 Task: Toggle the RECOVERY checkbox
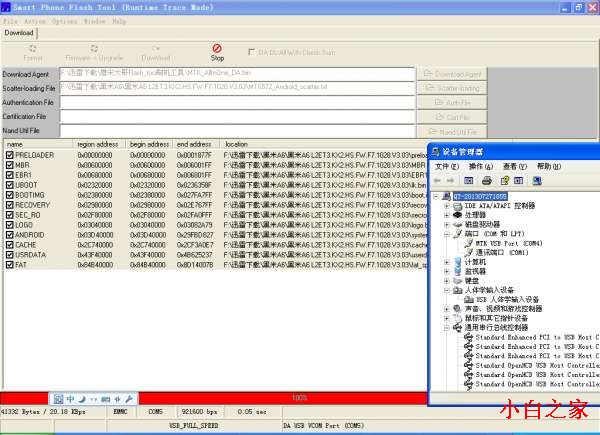[x=10, y=205]
